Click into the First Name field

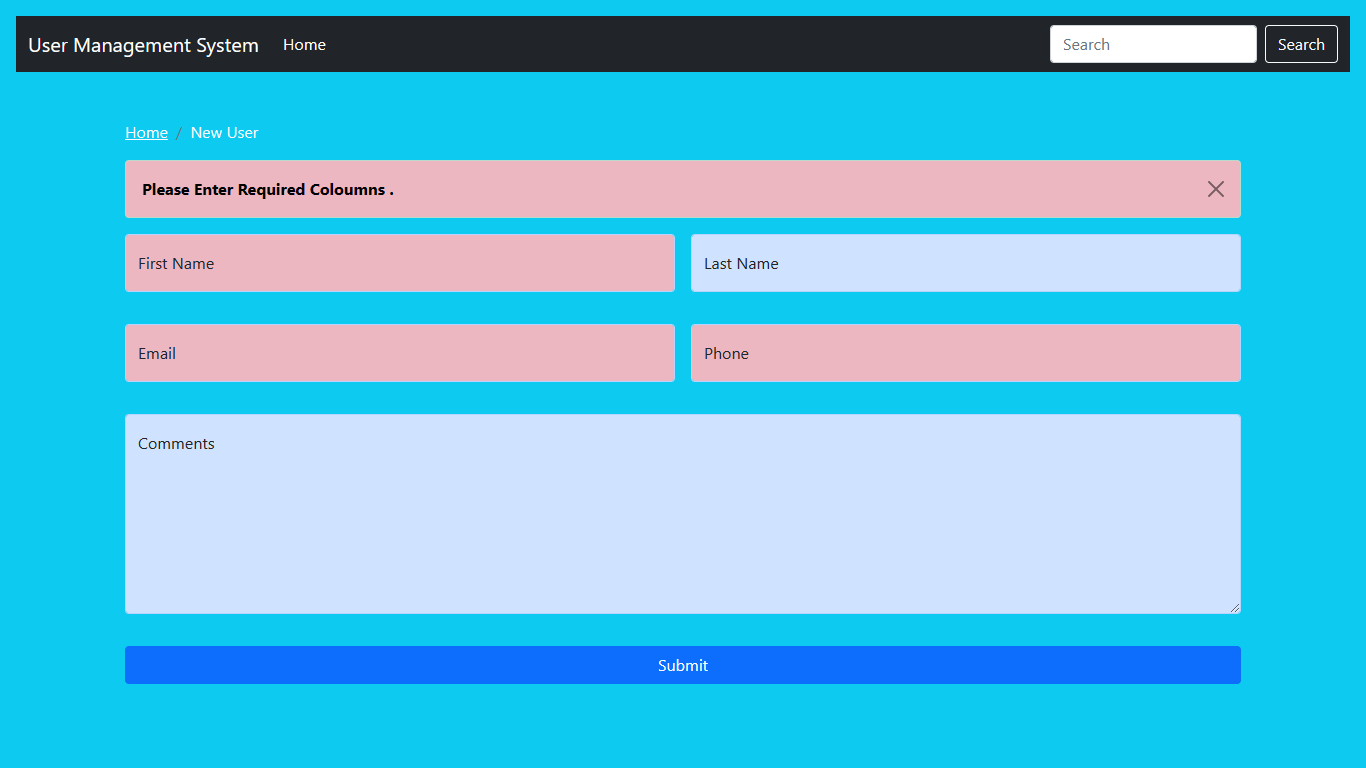[400, 263]
